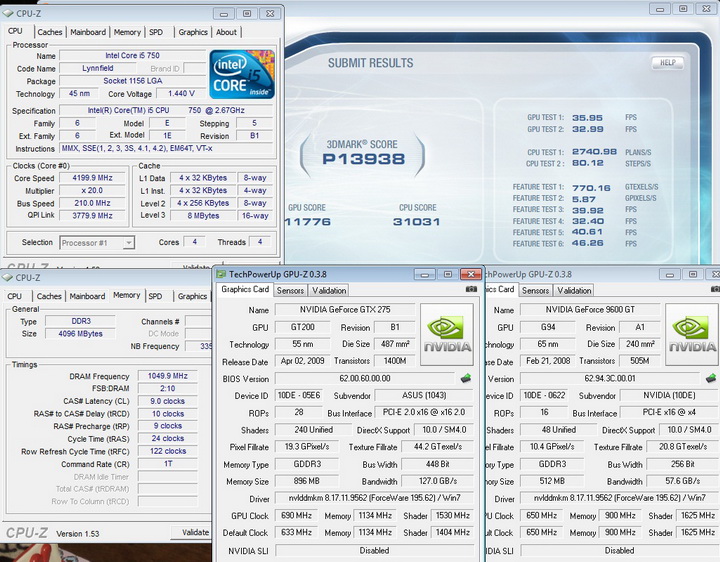This screenshot has width=720, height=562.
Task: Click the Core Speed value 4199.9 MHz
Action: 92,178
